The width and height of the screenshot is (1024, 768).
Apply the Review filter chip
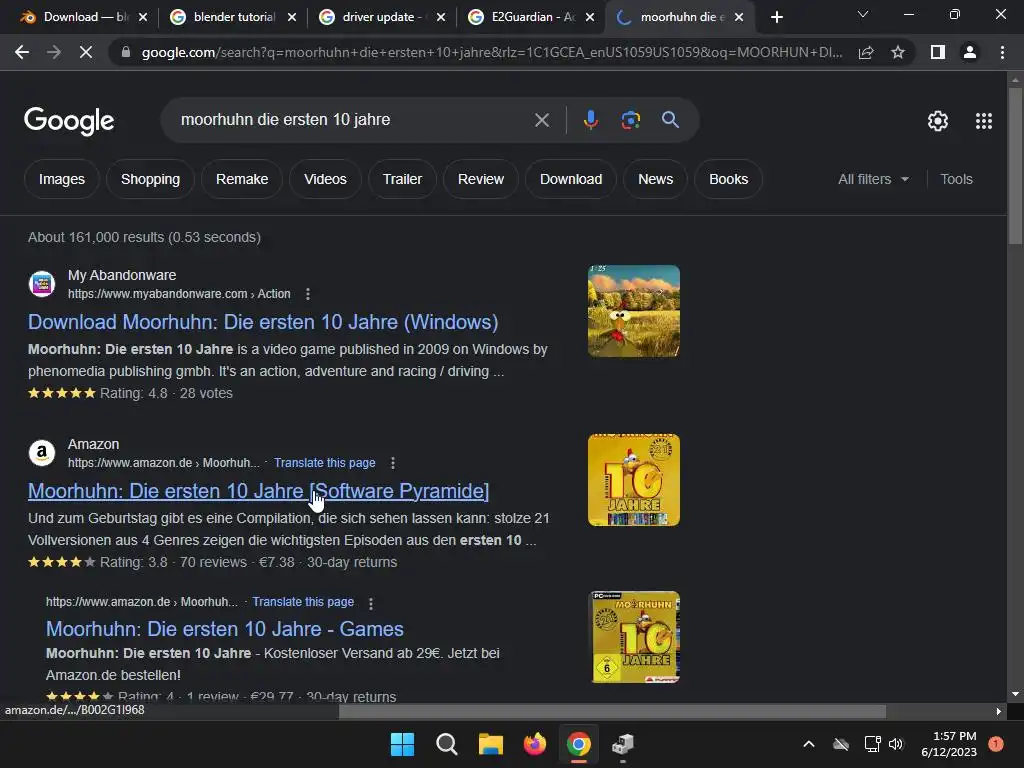pyautogui.click(x=481, y=179)
